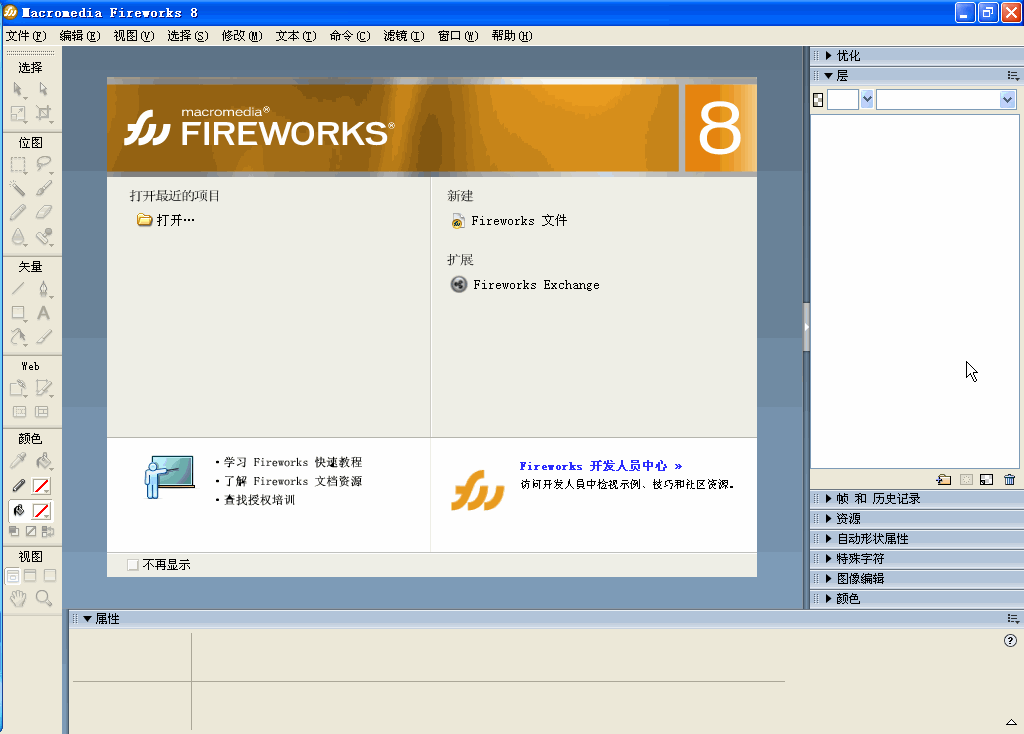Select the Brush tool
1024x734 pixels.
pos(43,189)
